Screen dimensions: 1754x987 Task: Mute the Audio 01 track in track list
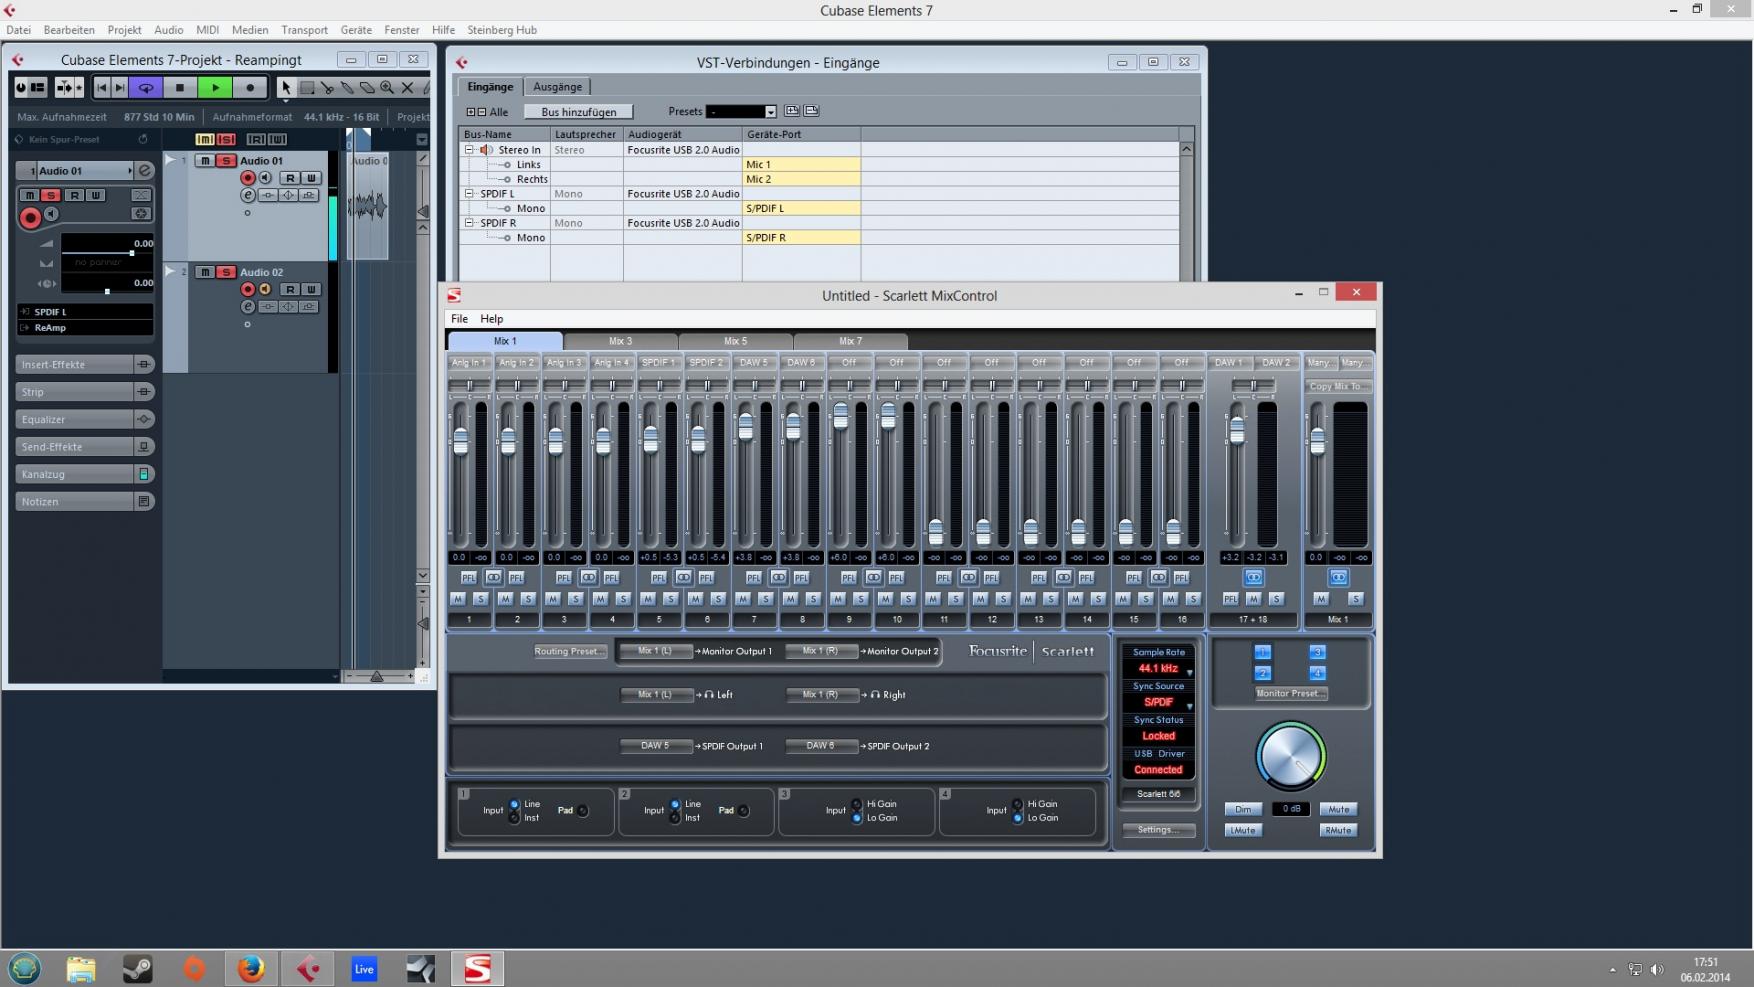[x=205, y=161]
